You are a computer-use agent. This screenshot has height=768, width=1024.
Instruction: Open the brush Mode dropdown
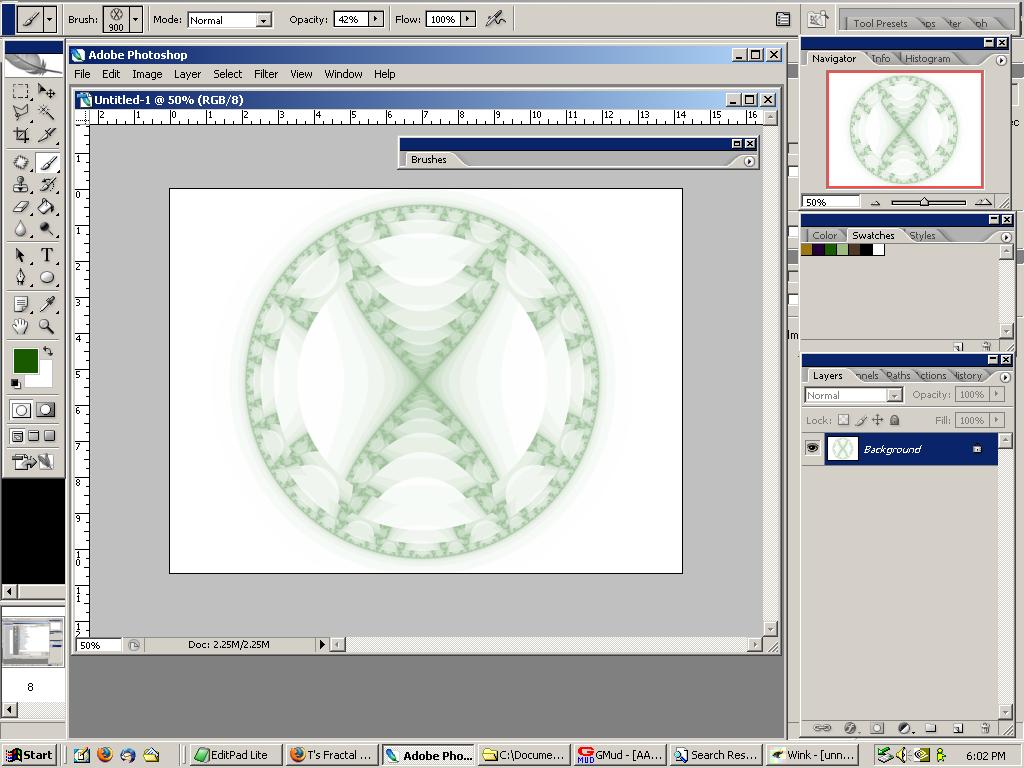[x=263, y=20]
